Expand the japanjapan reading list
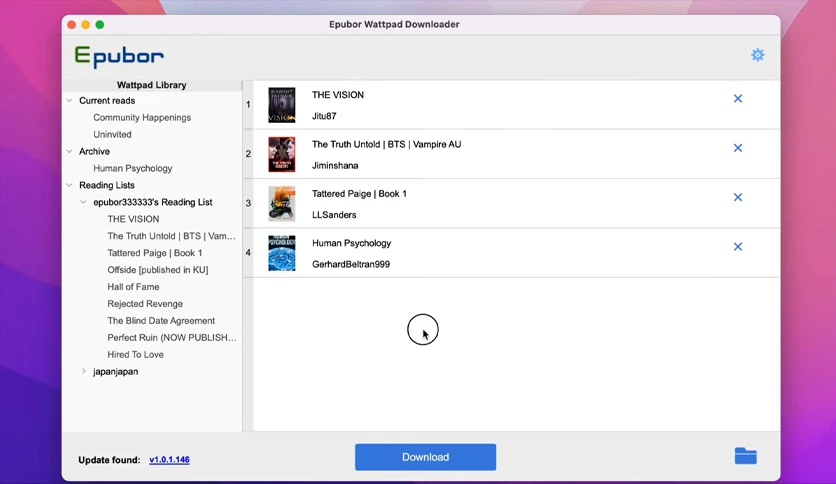836x484 pixels. [83, 371]
